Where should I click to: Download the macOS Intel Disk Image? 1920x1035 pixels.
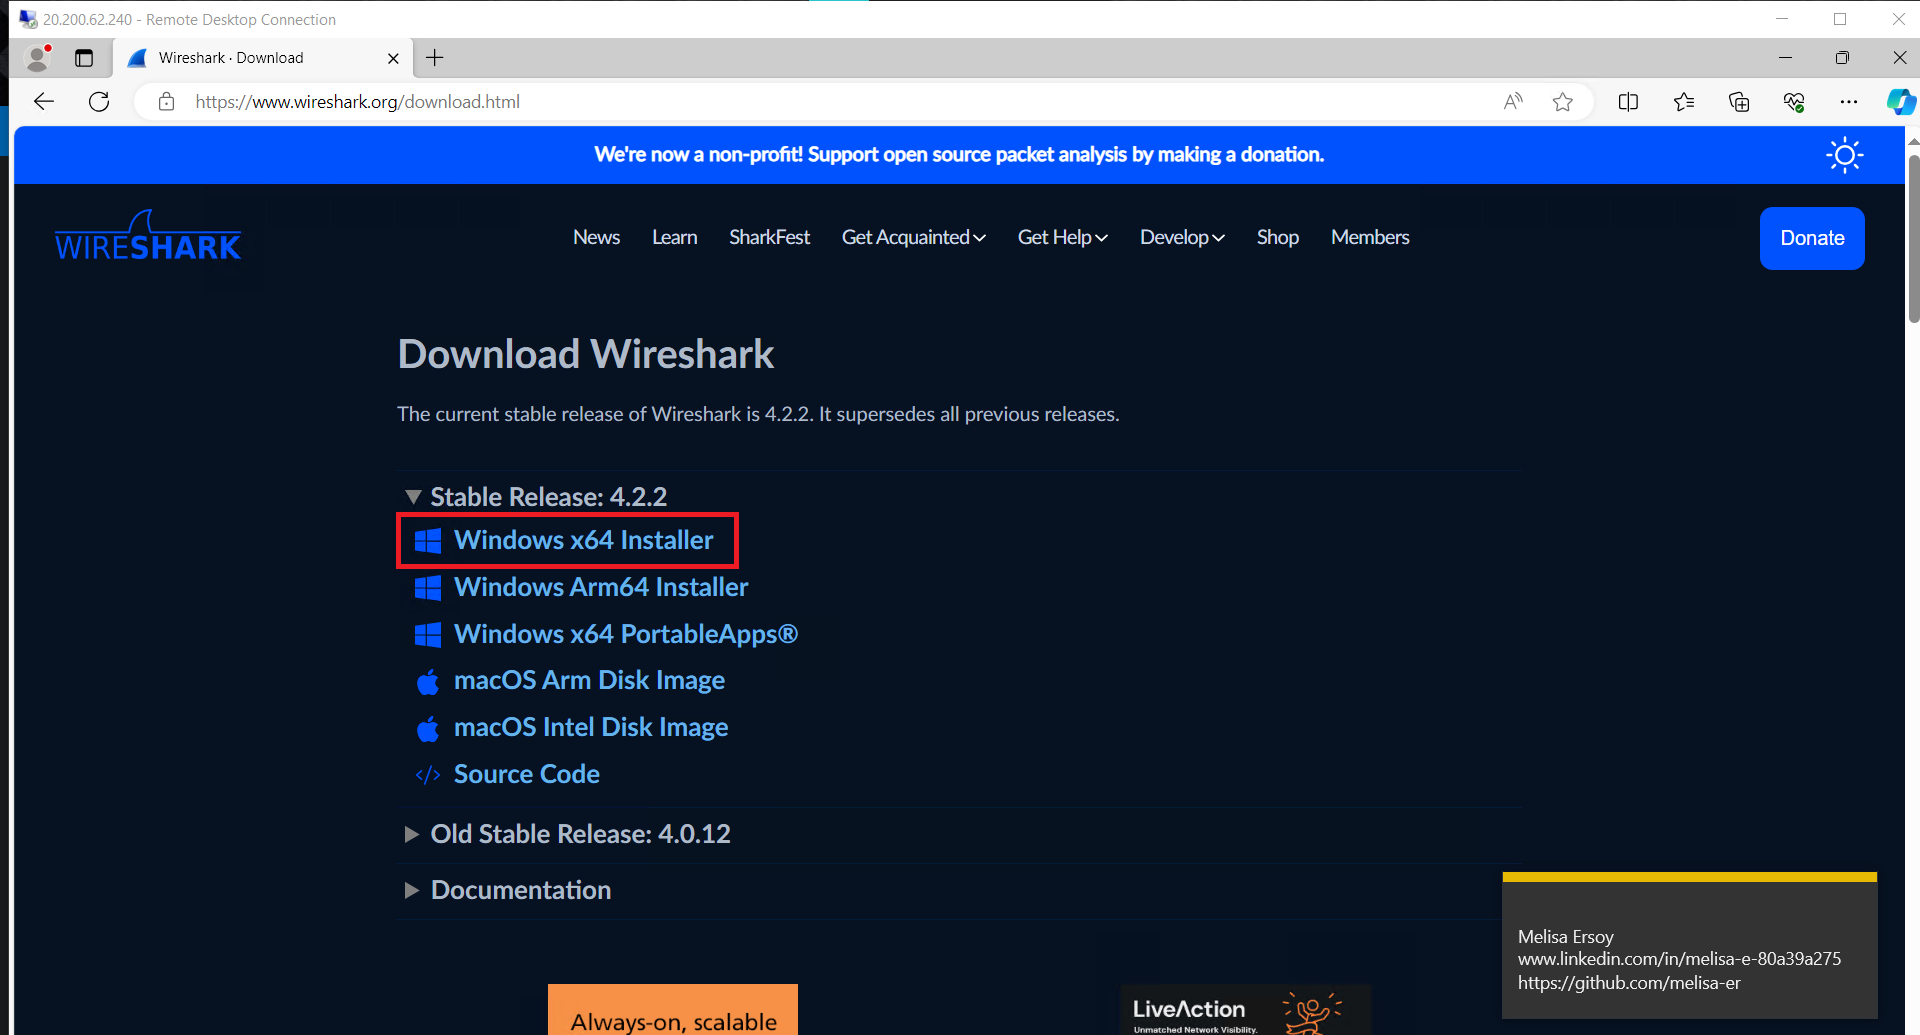pyautogui.click(x=591, y=727)
